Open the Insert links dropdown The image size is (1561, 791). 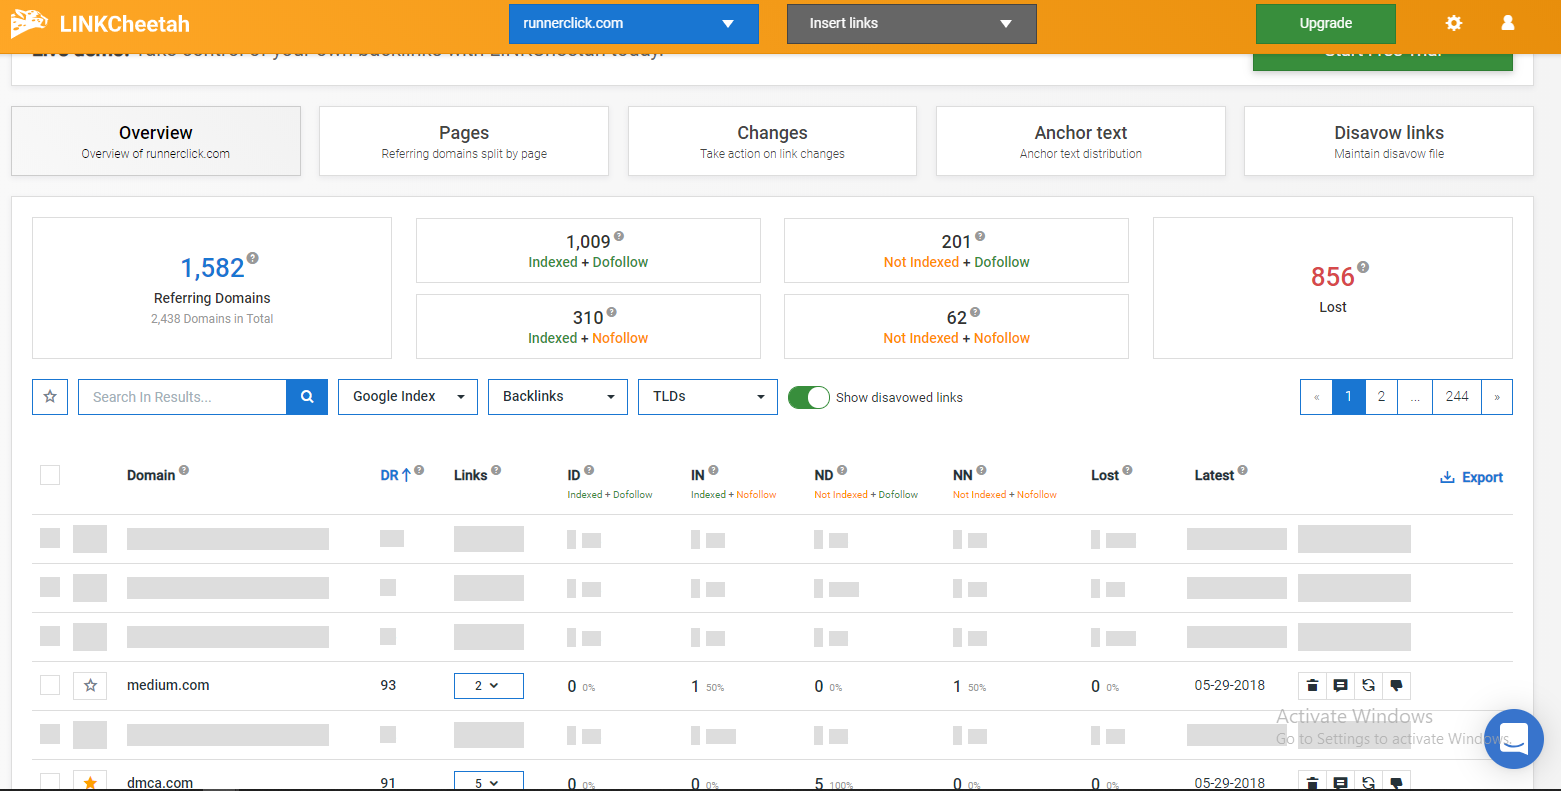tap(912, 24)
